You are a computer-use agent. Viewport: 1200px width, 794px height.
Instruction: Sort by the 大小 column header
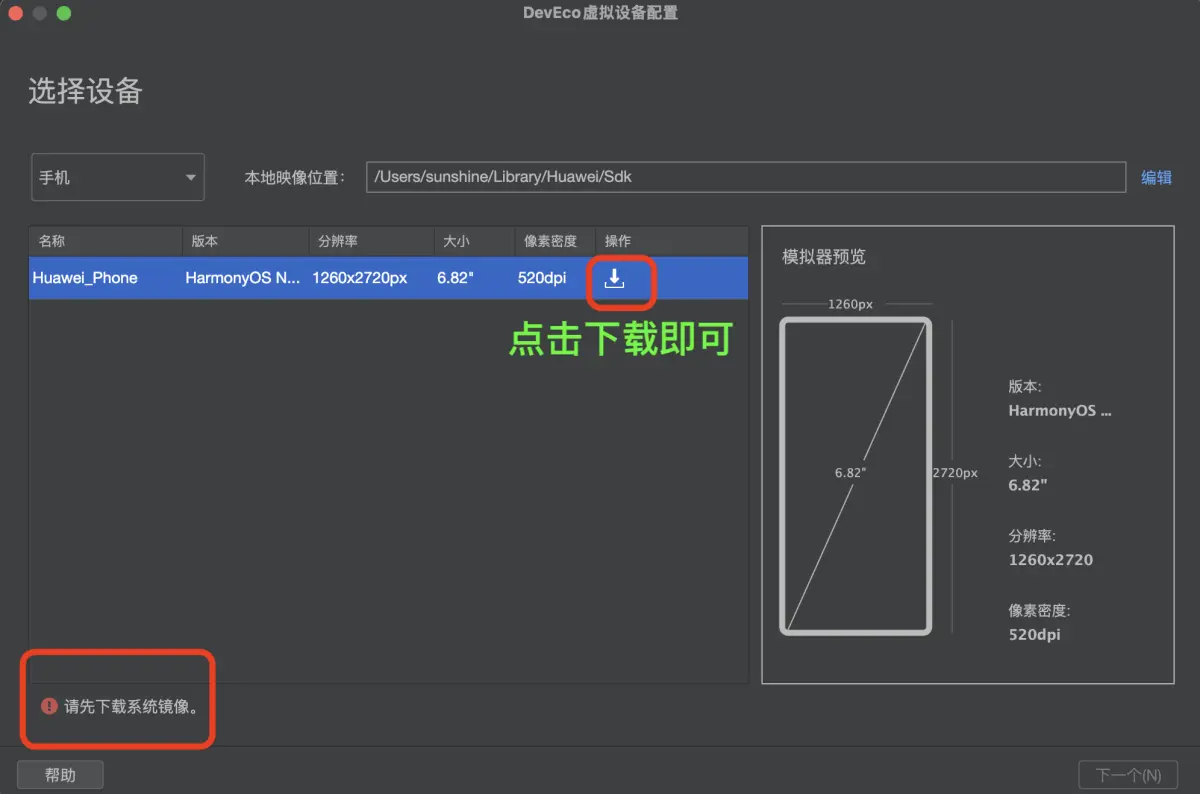click(x=474, y=241)
